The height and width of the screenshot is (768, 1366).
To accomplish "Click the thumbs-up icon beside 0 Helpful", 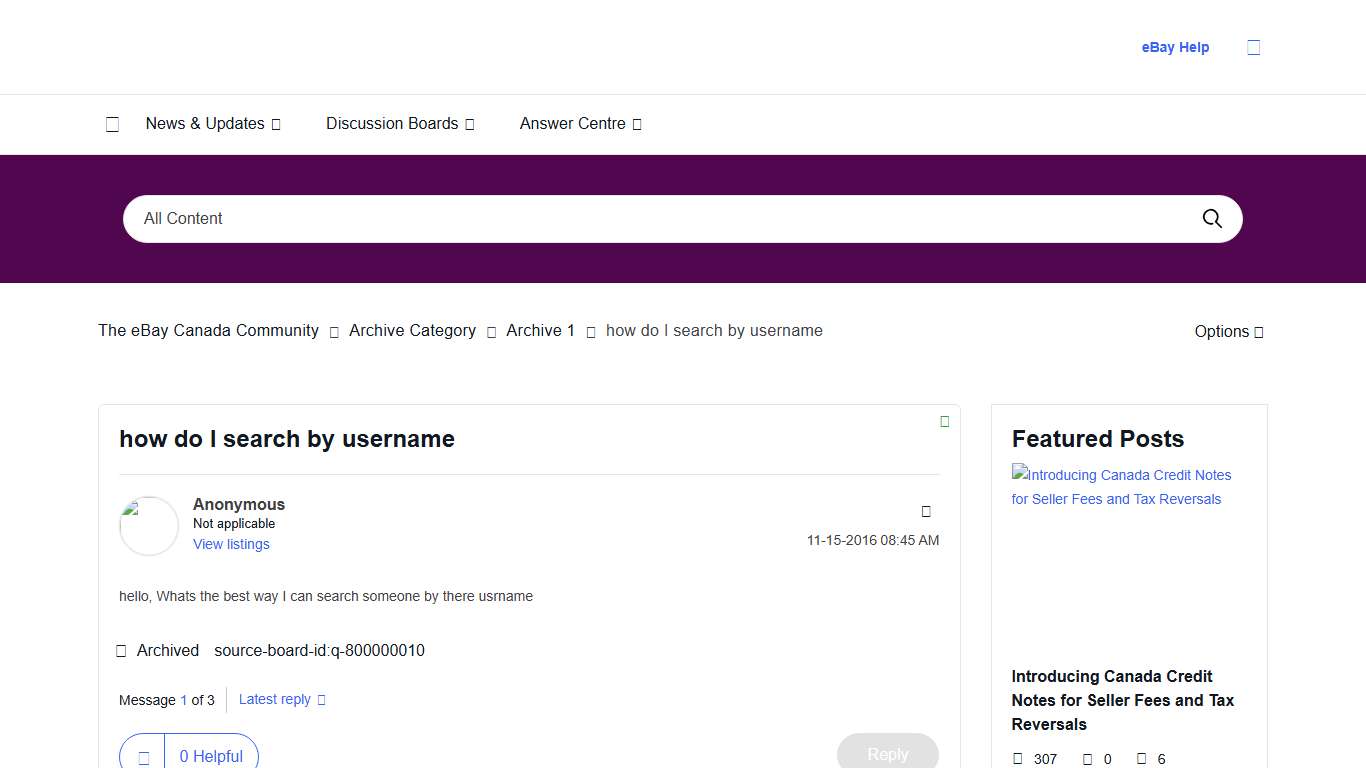I will [142, 757].
